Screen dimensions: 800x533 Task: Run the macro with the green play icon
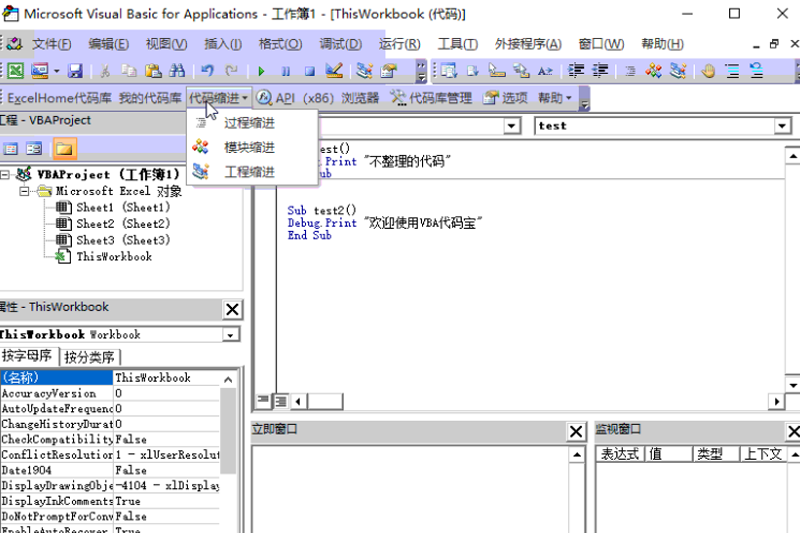261,71
